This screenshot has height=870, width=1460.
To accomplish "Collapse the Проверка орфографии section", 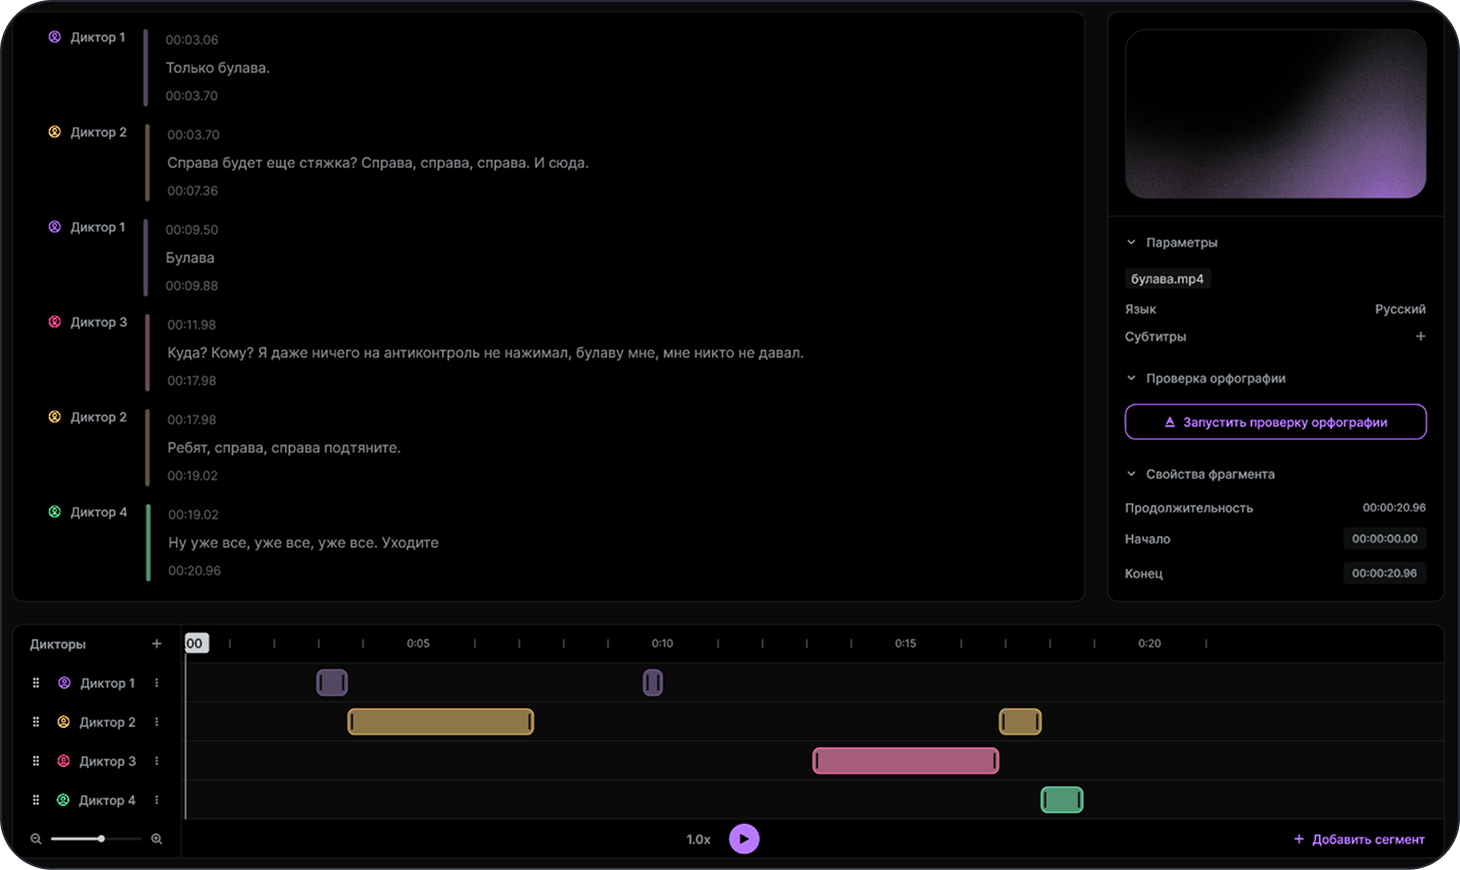I will coord(1131,378).
